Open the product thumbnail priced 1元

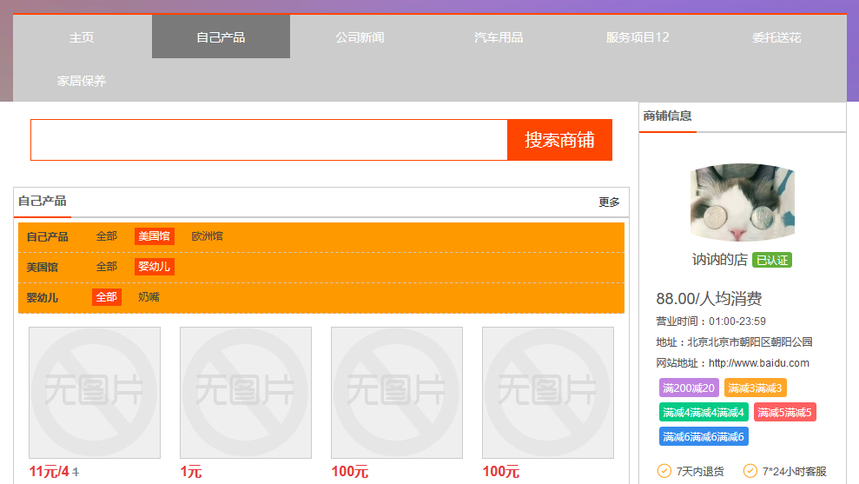pyautogui.click(x=245, y=393)
